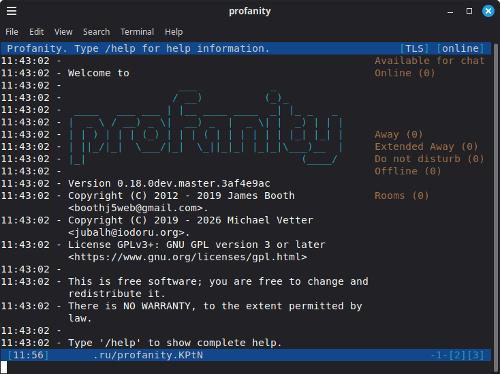This screenshot has width=500, height=374.
Task: Open the Help menu
Action: [x=174, y=32]
